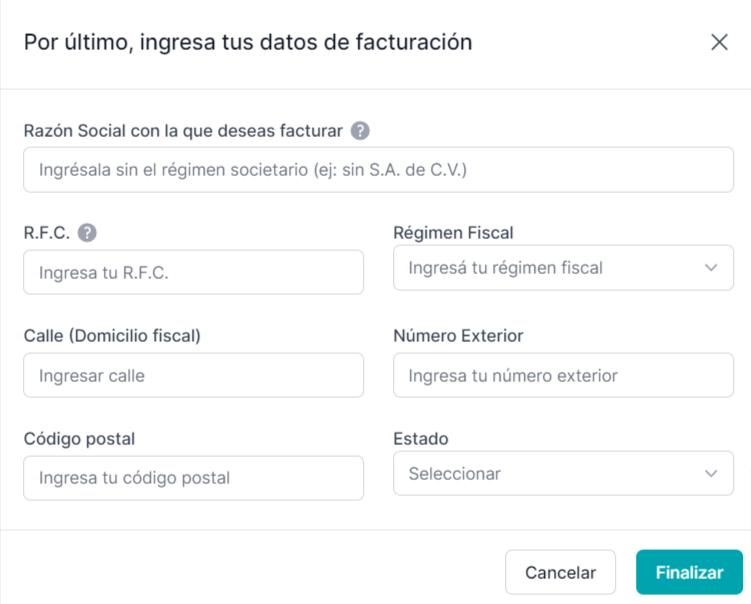
Task: Click the question mark icon beside R.F.C.
Action: (x=87, y=233)
